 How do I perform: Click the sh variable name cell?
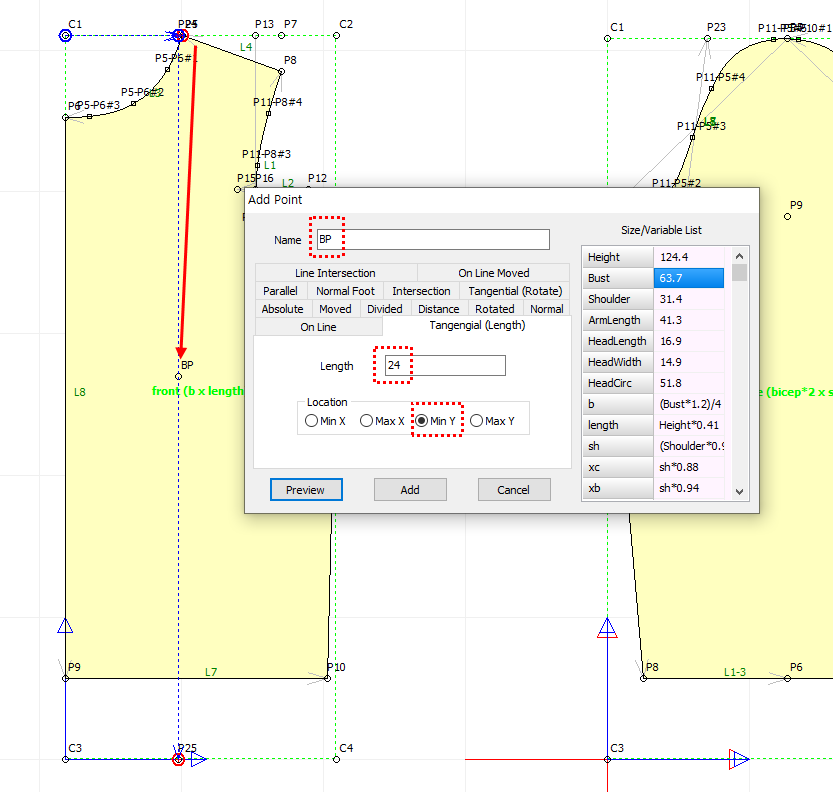coord(618,446)
